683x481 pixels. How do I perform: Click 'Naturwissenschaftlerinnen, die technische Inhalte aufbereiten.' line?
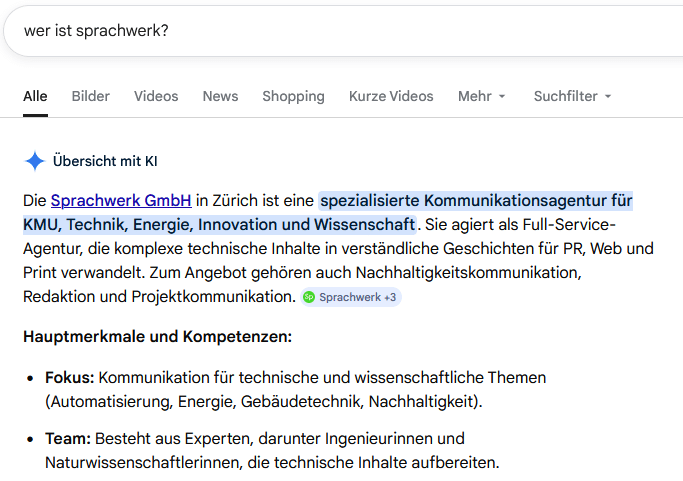click(x=272, y=463)
